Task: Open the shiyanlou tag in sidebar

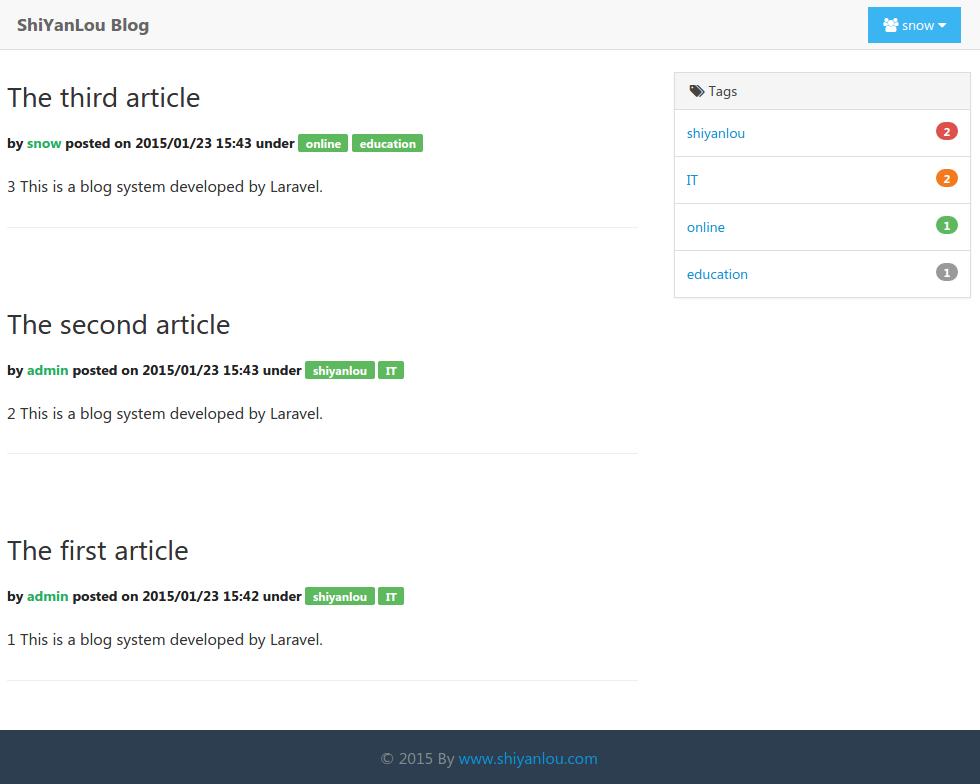Action: click(716, 133)
